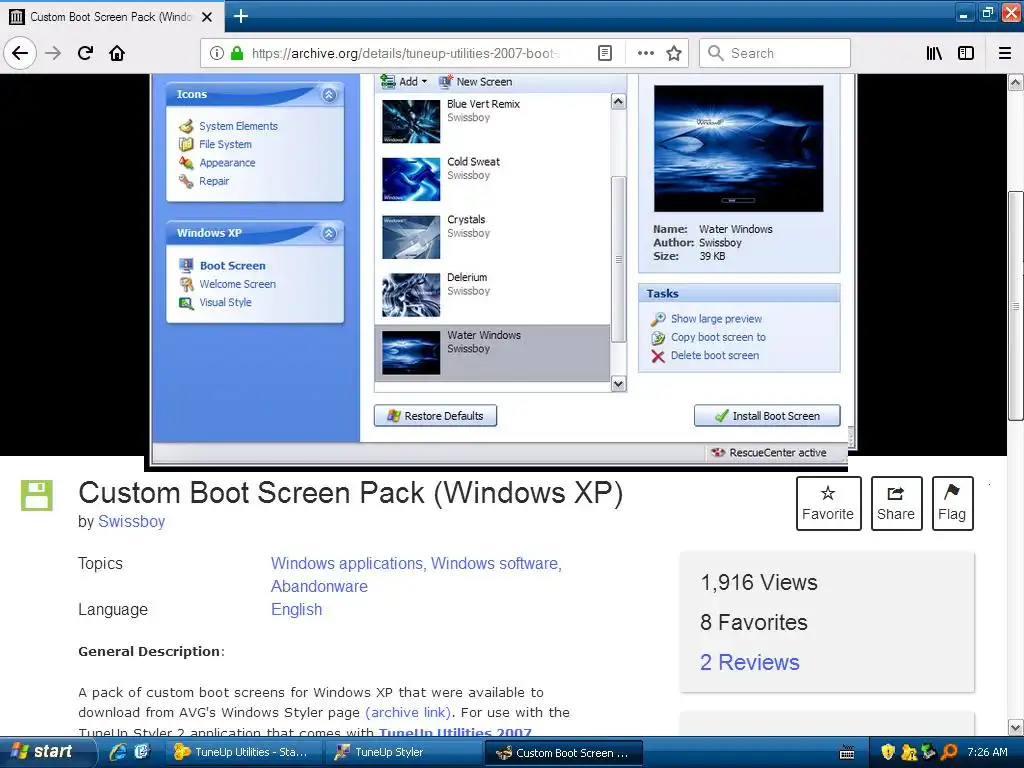Open the 2 Reviews link
This screenshot has width=1024, height=768.
click(x=750, y=662)
